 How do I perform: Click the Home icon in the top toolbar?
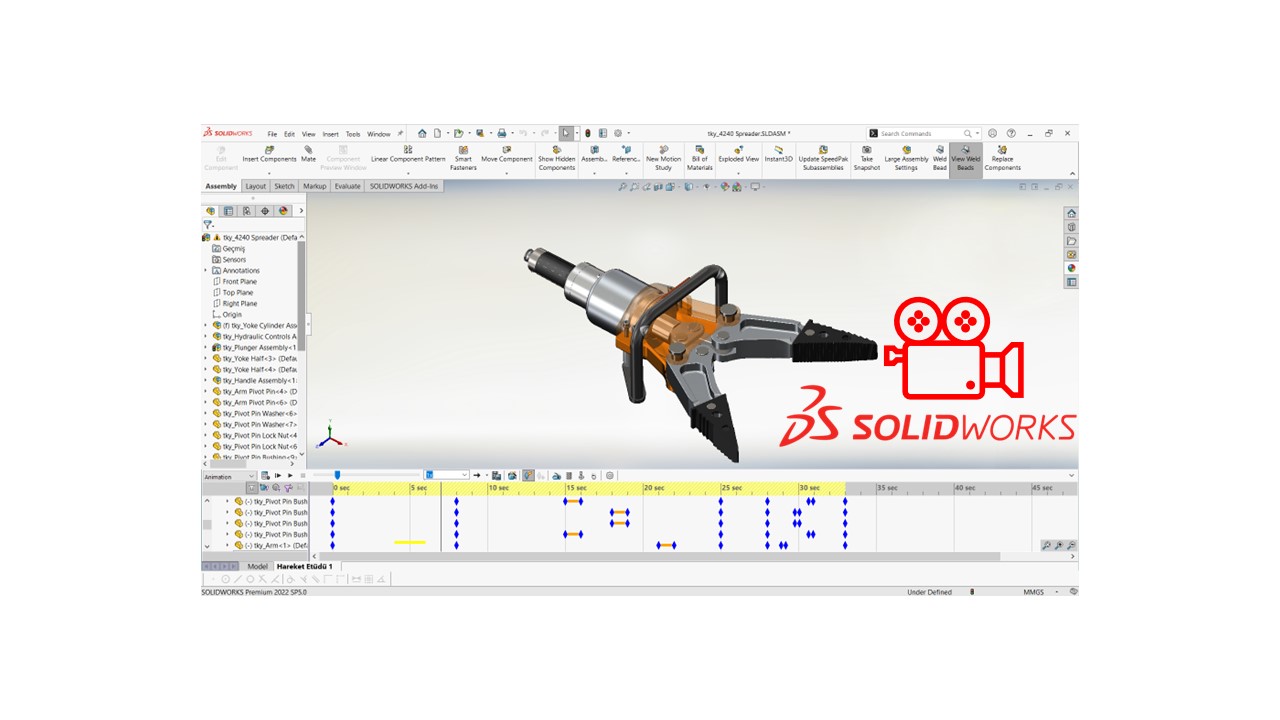[x=422, y=133]
